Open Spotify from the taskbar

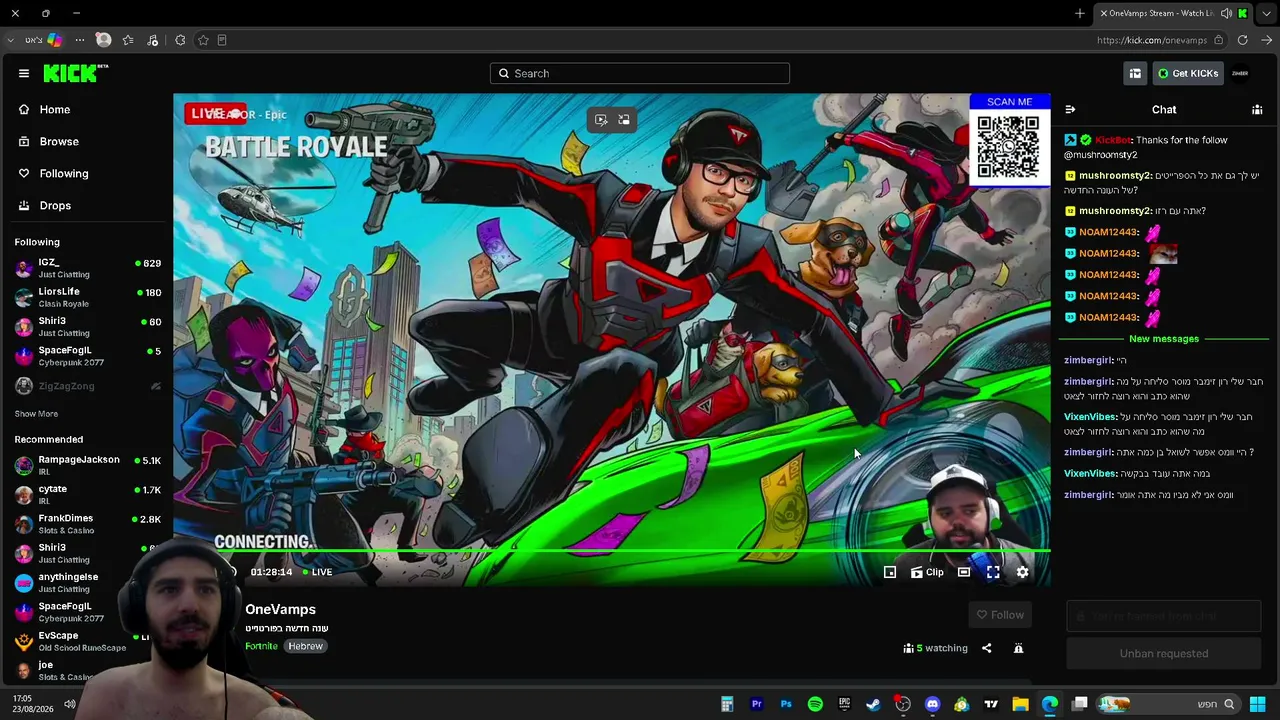(x=815, y=704)
